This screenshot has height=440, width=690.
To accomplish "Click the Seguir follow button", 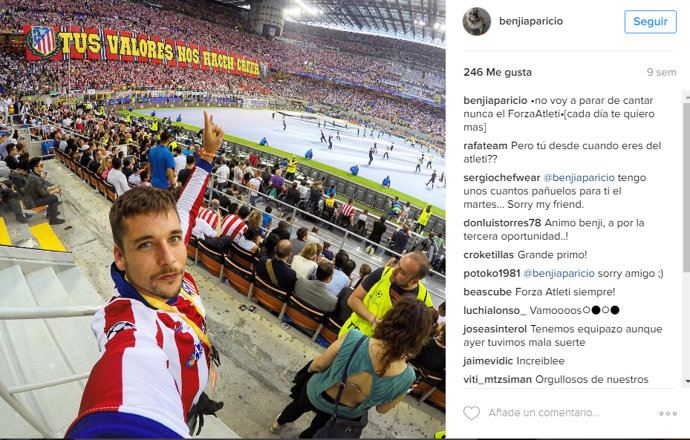I will (x=650, y=22).
